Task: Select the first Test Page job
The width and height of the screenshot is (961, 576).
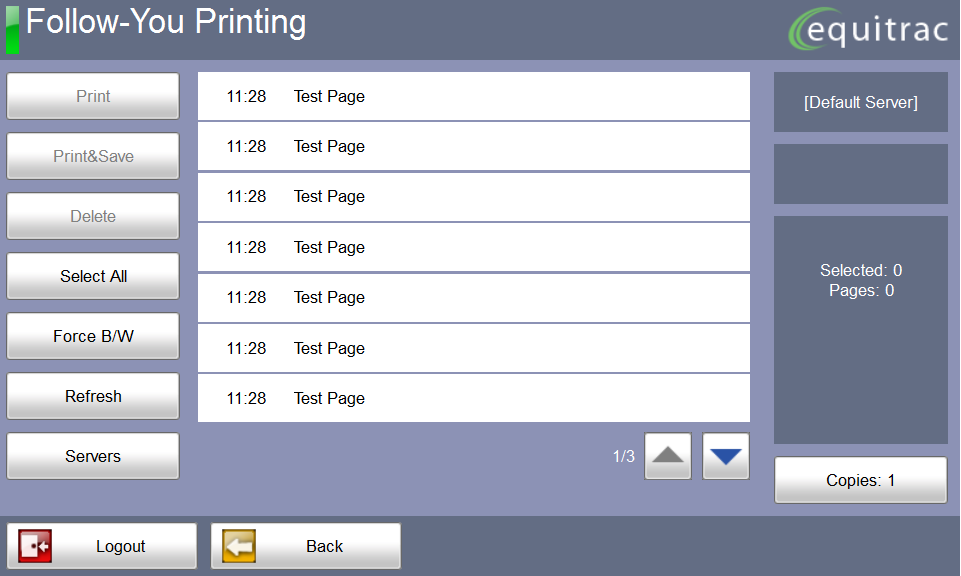Action: [x=473, y=96]
